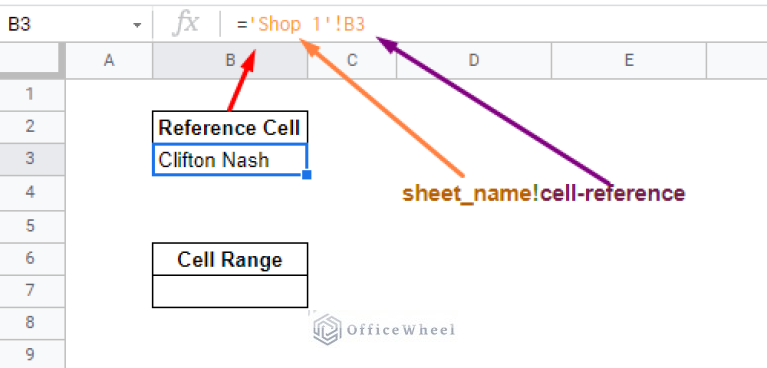The width and height of the screenshot is (767, 368).
Task: Select row 3 header
Action: (x=32, y=159)
